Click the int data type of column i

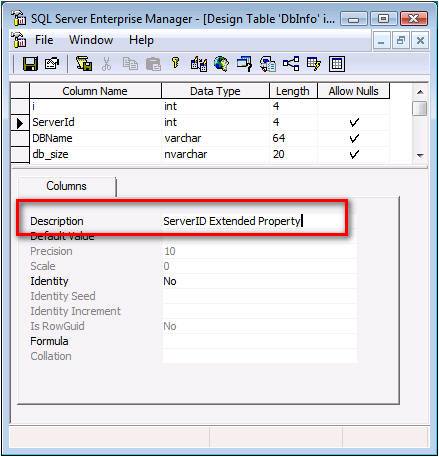[215, 107]
